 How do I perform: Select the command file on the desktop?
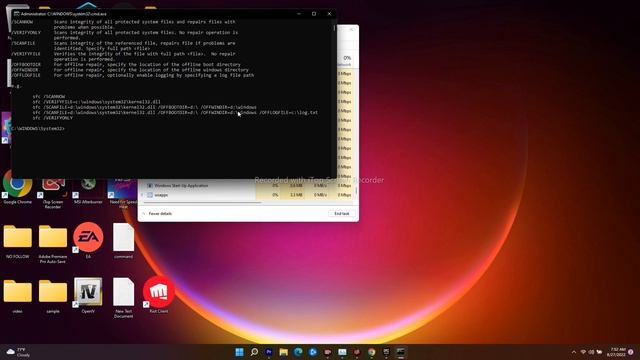(123, 241)
